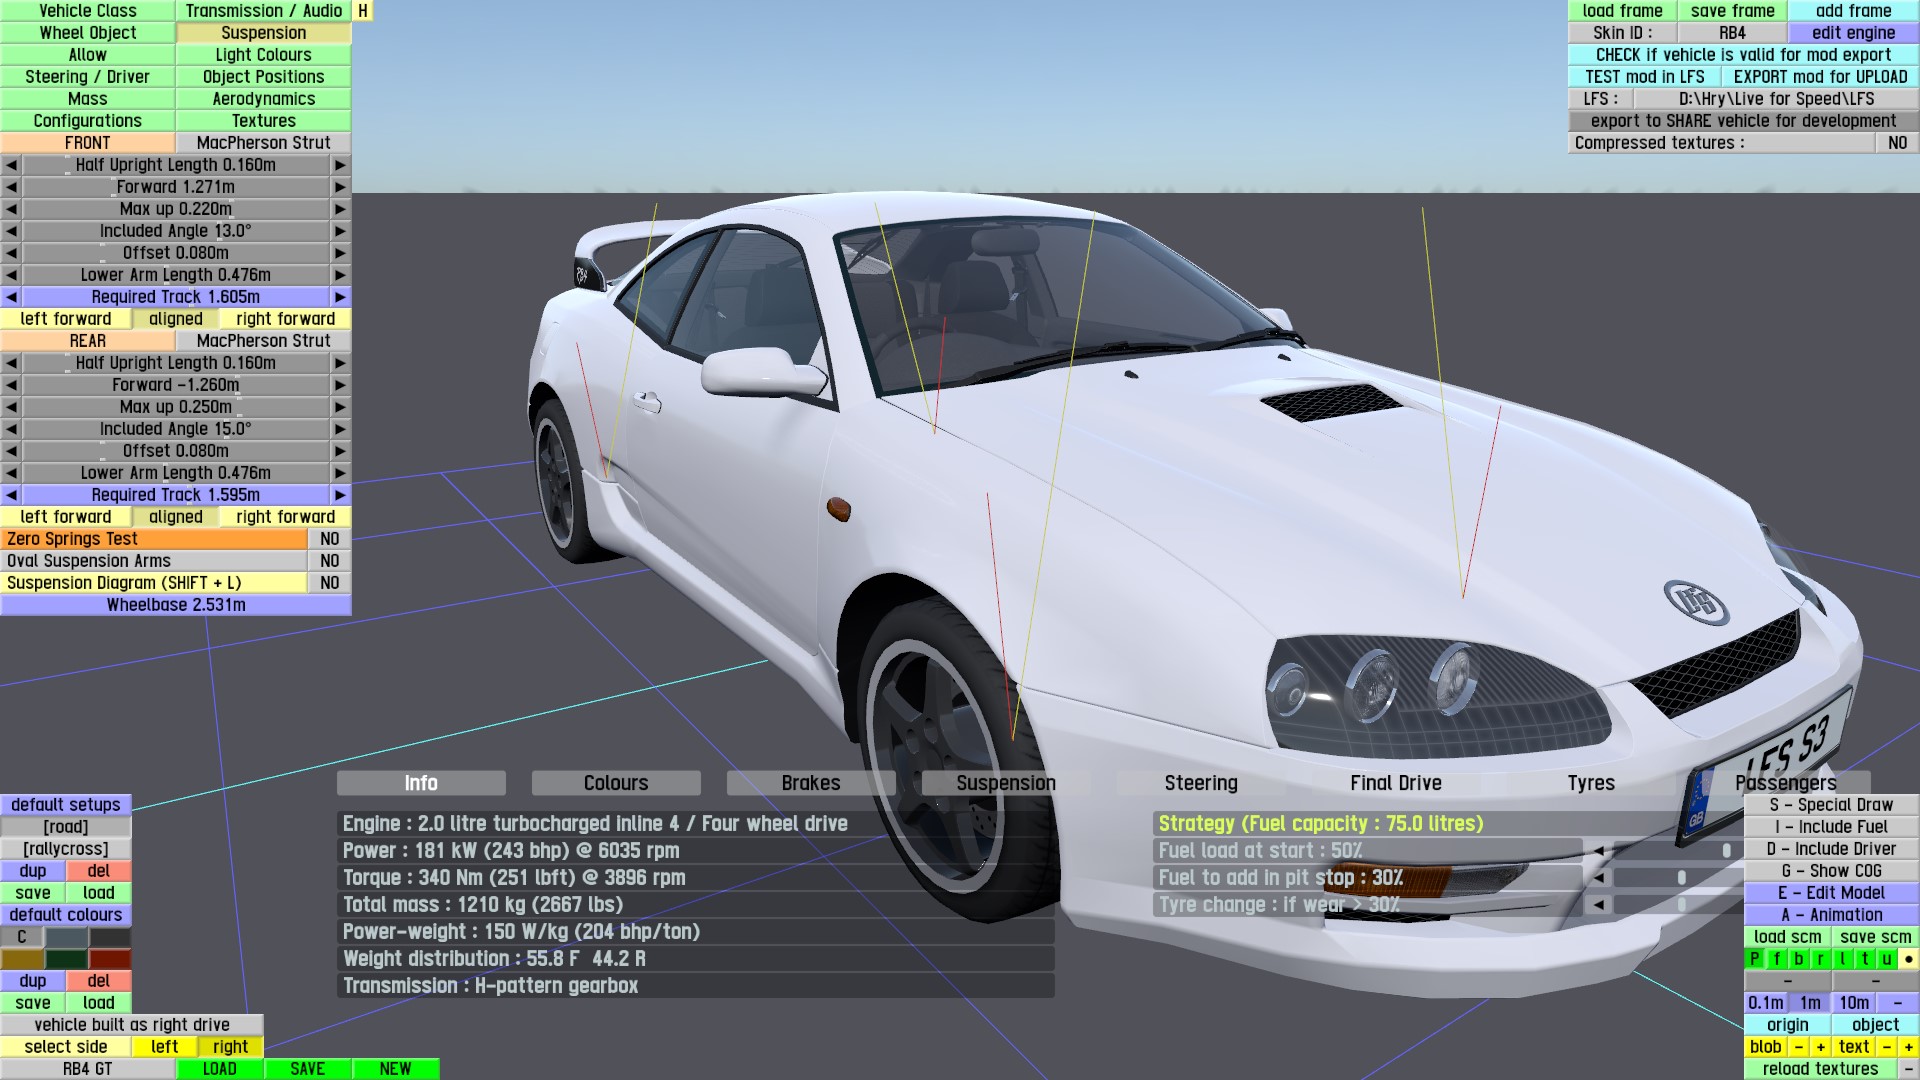Screen dimensions: 1920x1080
Task: Toggle Compressed textures NO setting
Action: pyautogui.click(x=1897, y=143)
